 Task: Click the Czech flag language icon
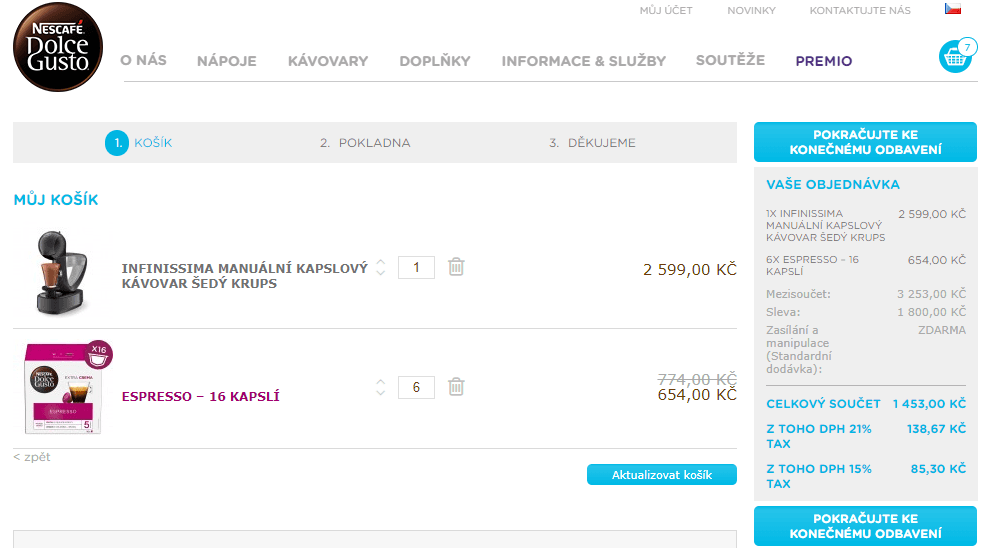952,9
